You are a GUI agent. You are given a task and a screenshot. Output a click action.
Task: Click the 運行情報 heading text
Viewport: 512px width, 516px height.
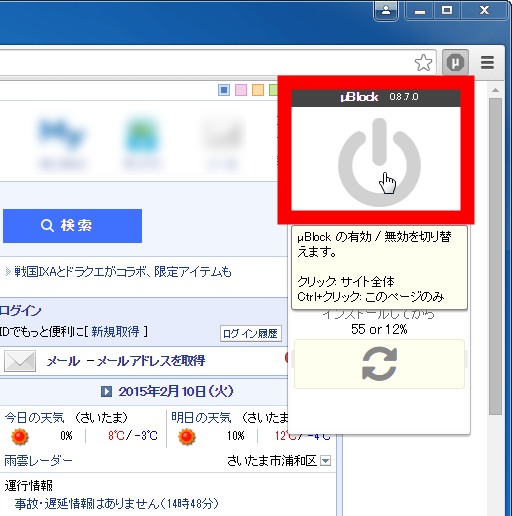29,486
